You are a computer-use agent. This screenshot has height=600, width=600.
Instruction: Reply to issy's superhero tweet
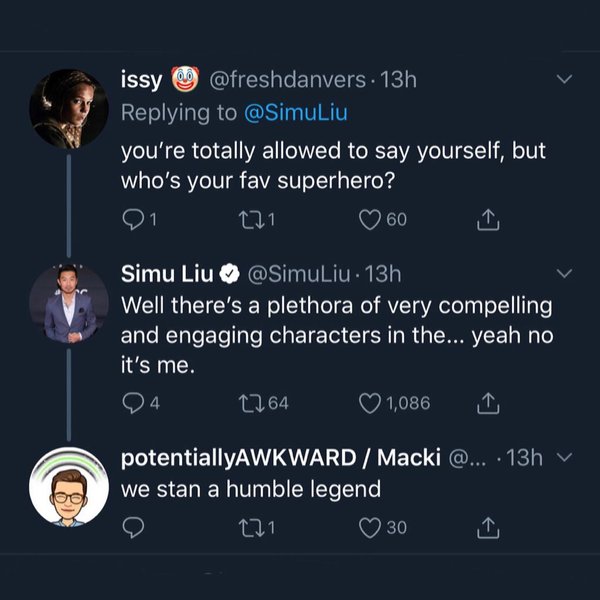coord(133,220)
